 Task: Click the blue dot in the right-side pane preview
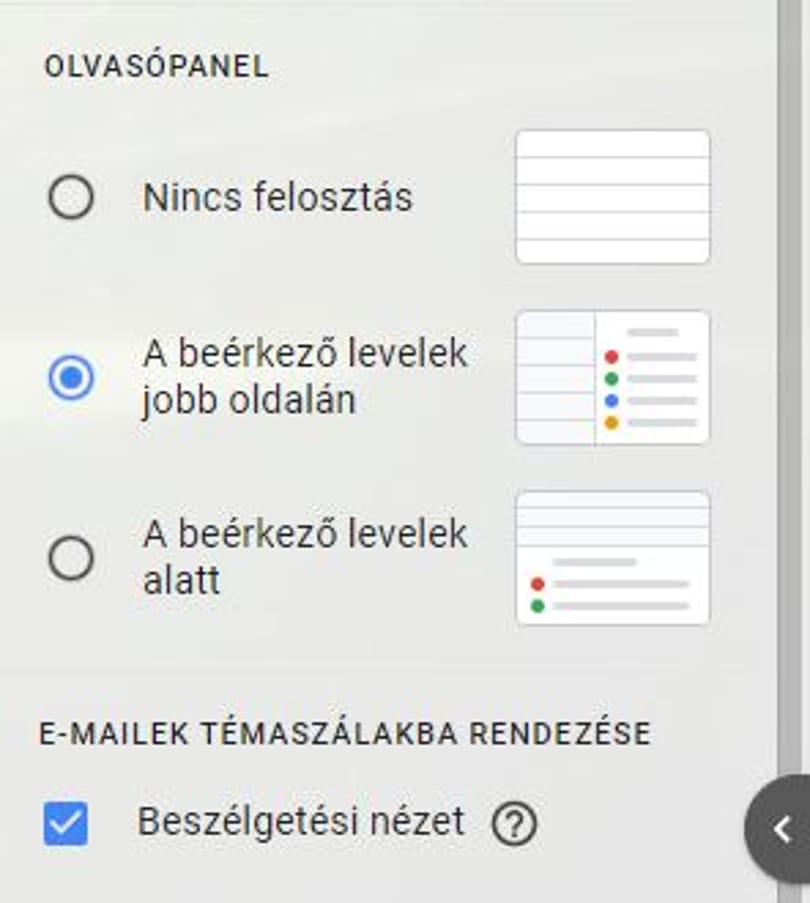[x=611, y=401]
